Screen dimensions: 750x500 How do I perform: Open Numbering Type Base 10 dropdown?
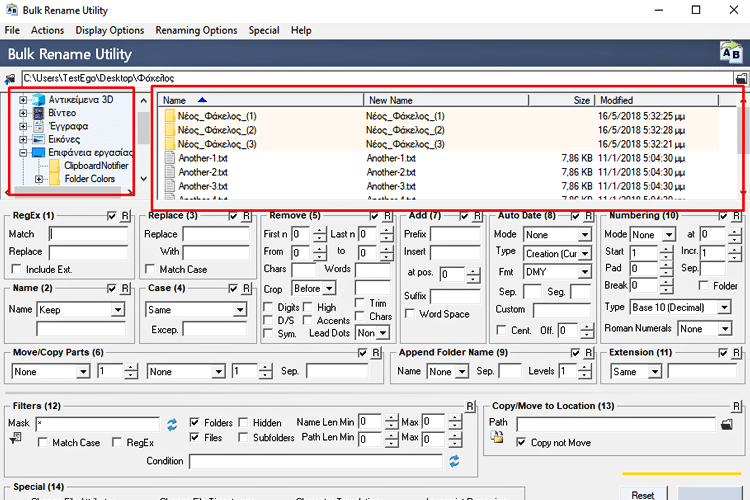coord(724,307)
